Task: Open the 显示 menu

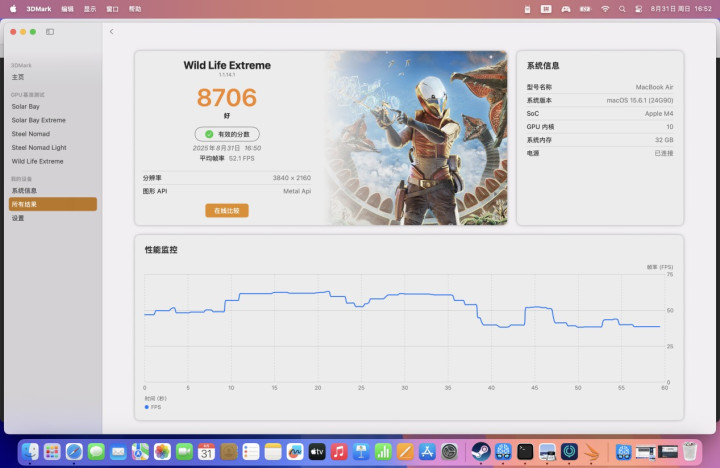Action: point(90,9)
